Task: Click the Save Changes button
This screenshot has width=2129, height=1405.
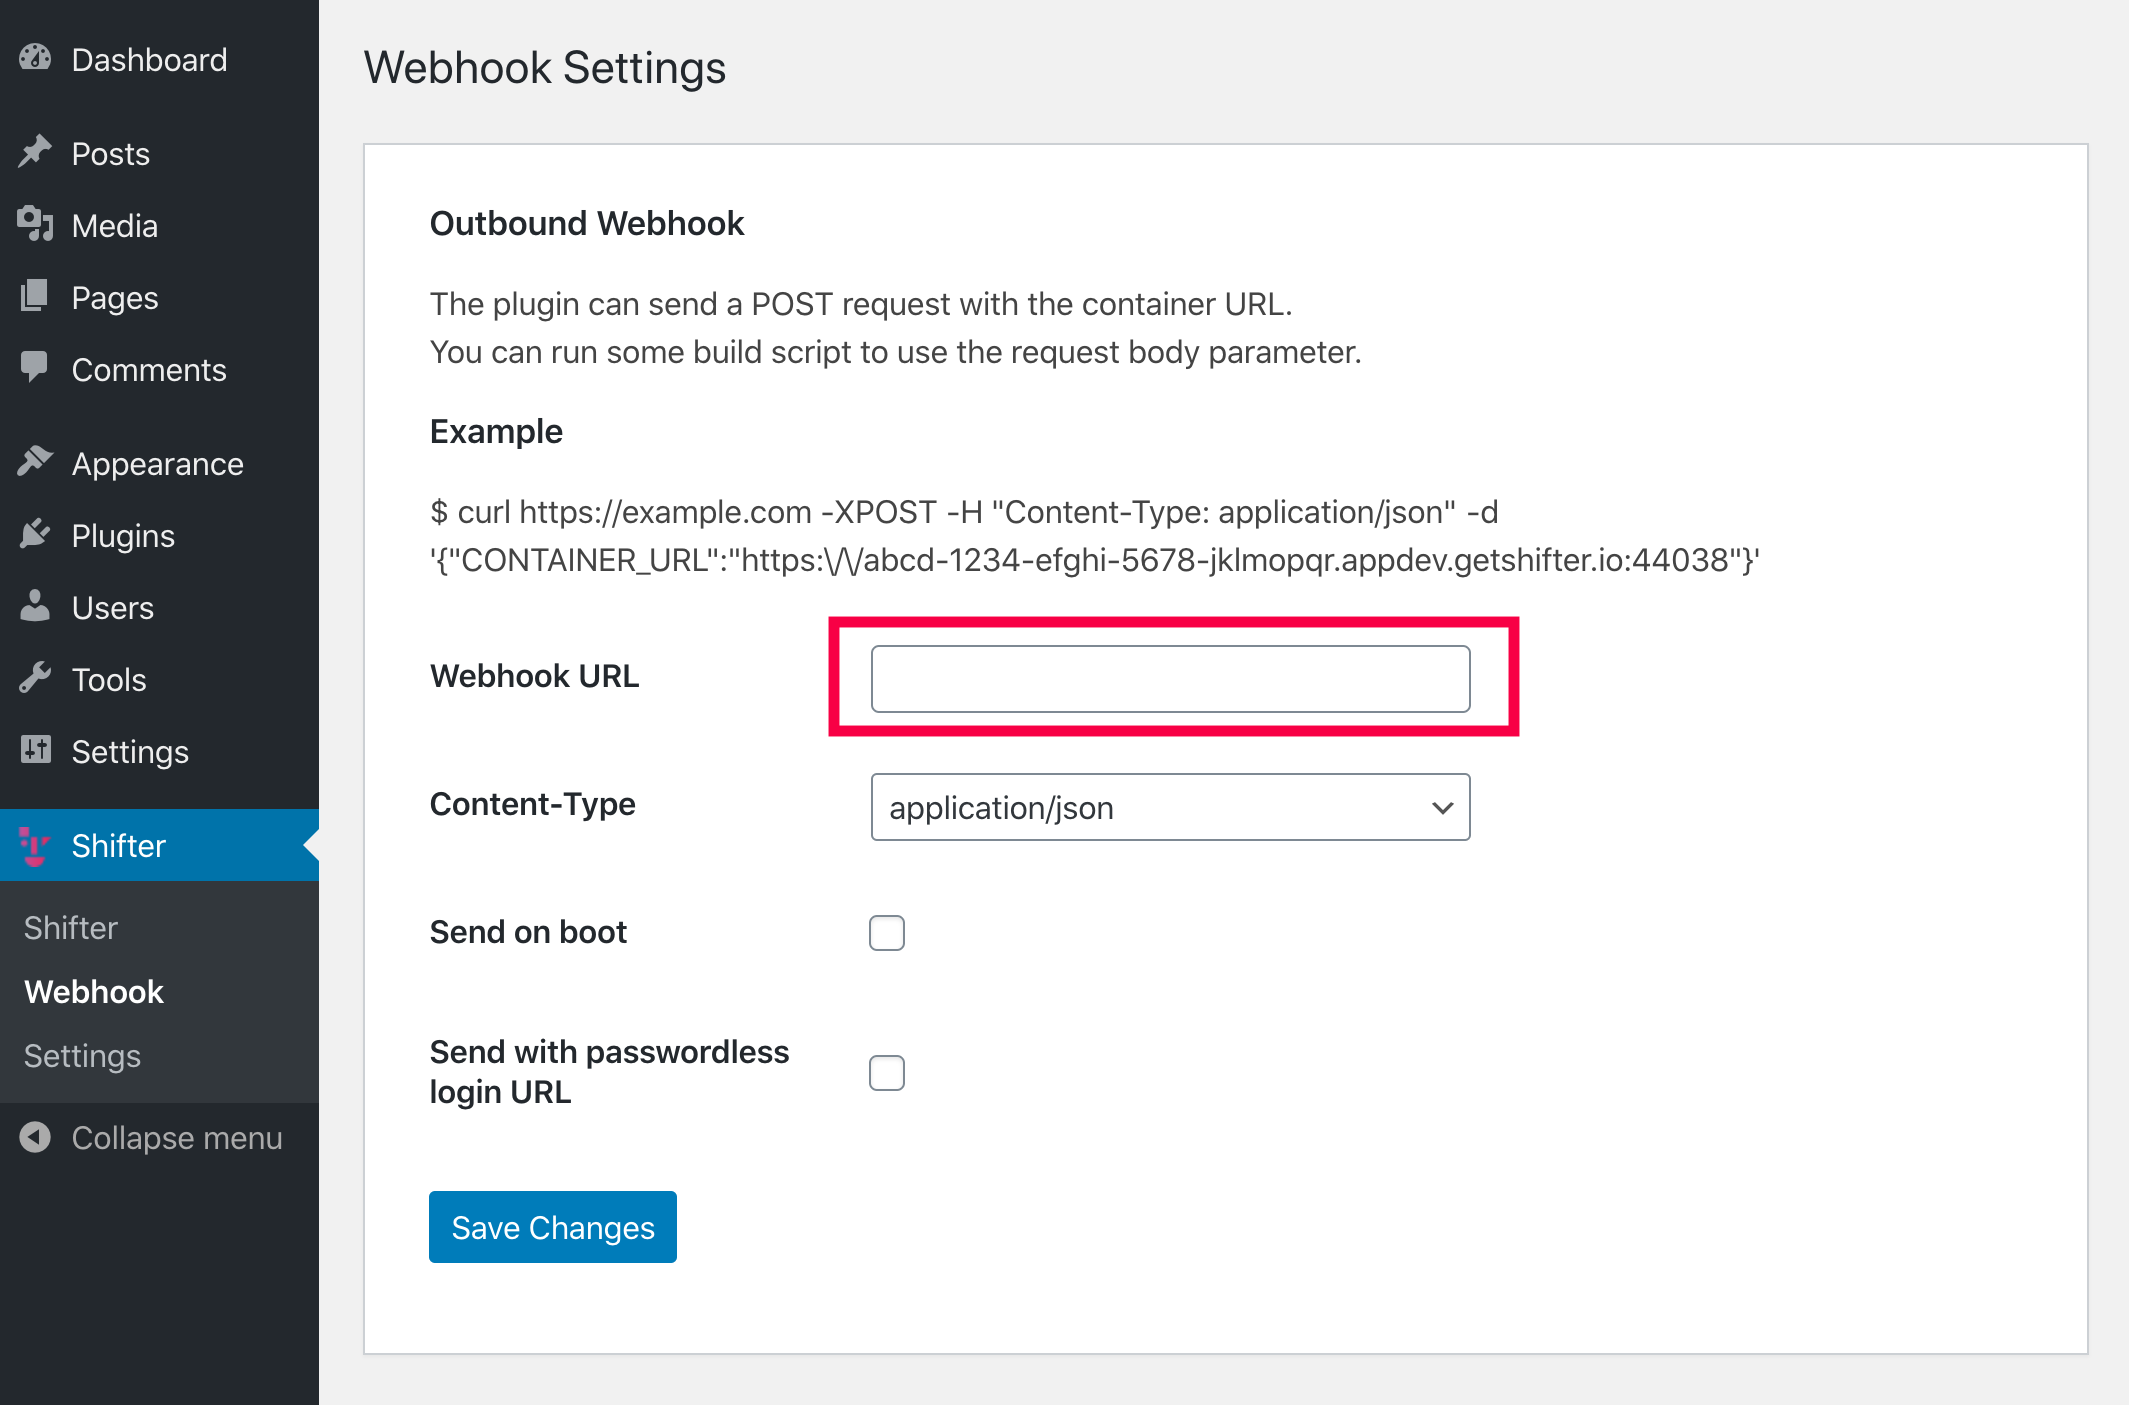Action: click(x=553, y=1227)
